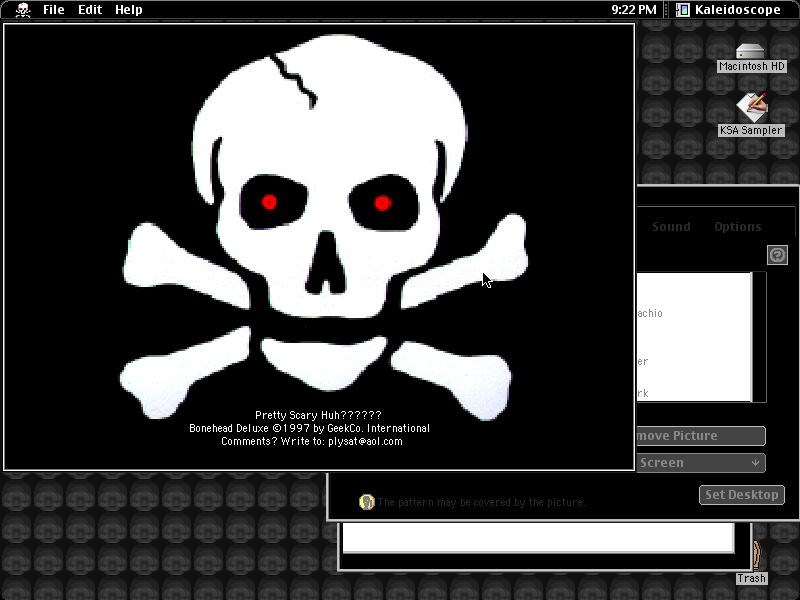Click the "pattern may be covered" note text

coord(481,502)
